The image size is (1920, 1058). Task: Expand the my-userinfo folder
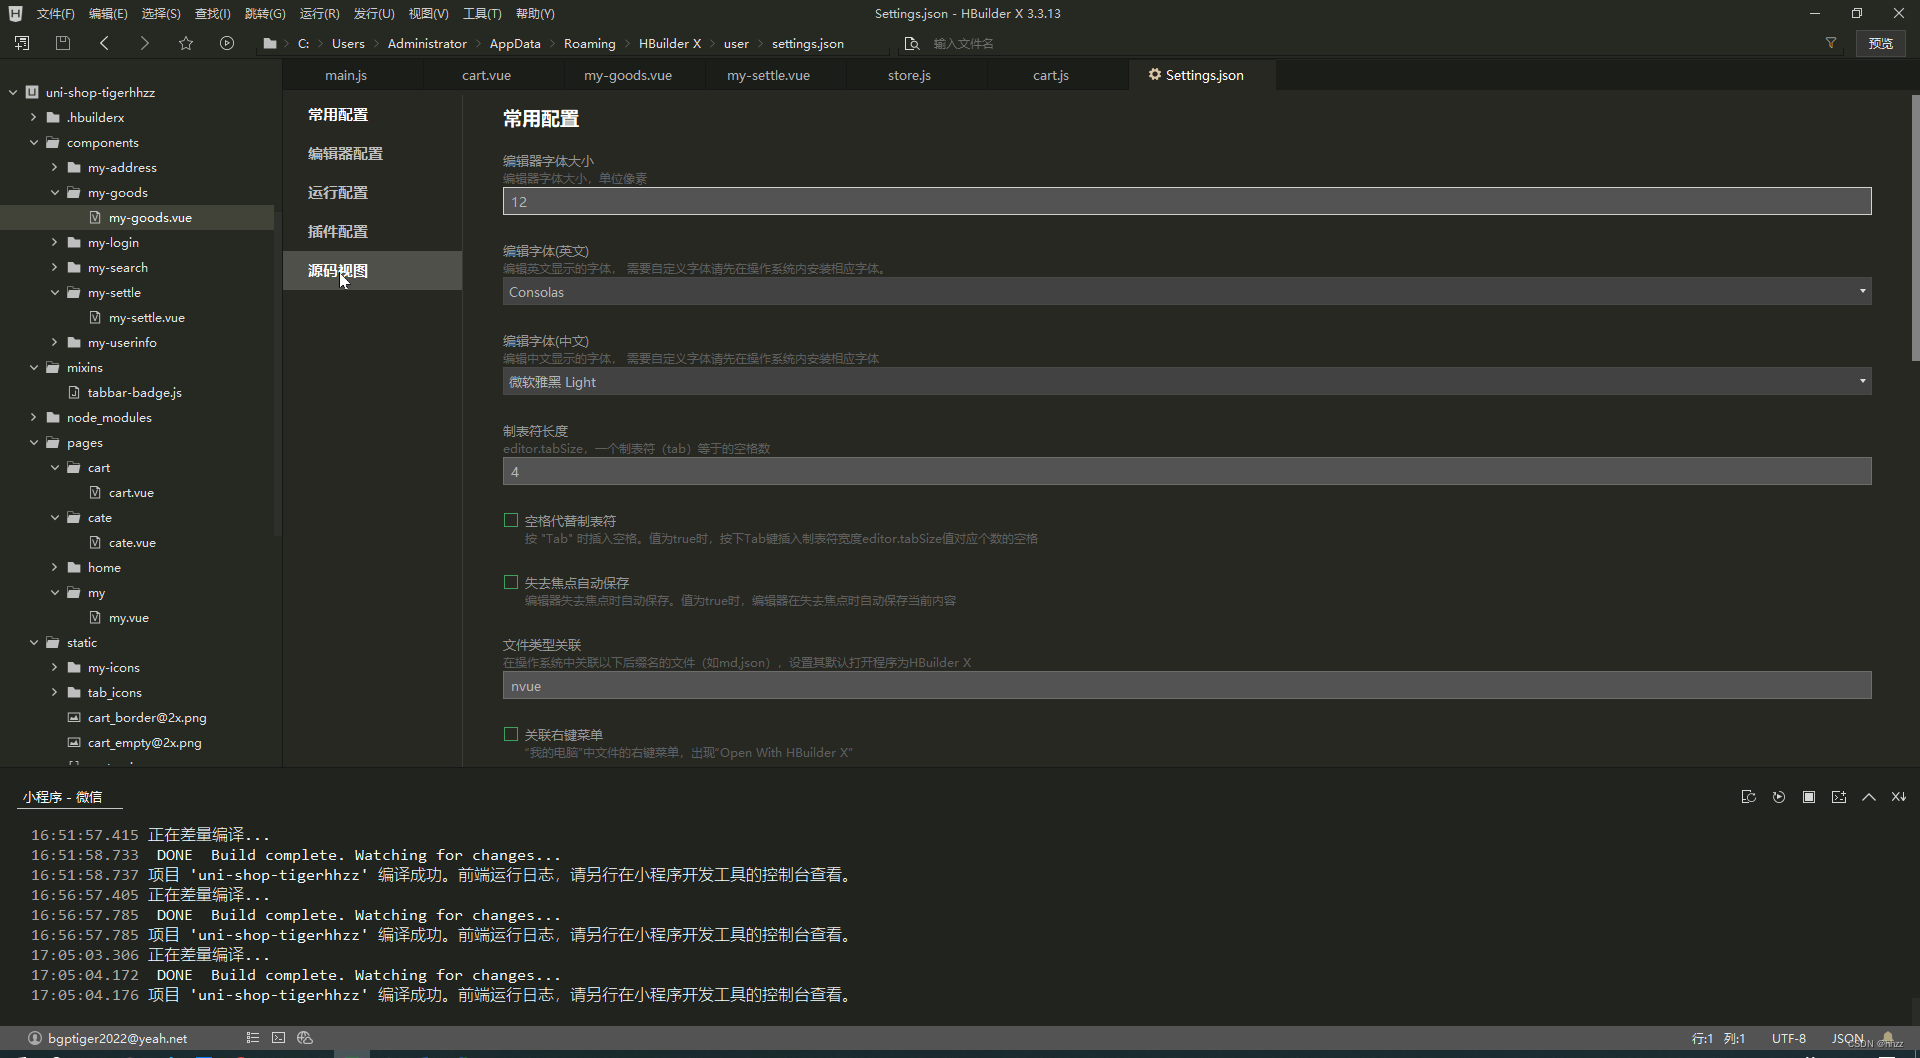pyautogui.click(x=54, y=342)
